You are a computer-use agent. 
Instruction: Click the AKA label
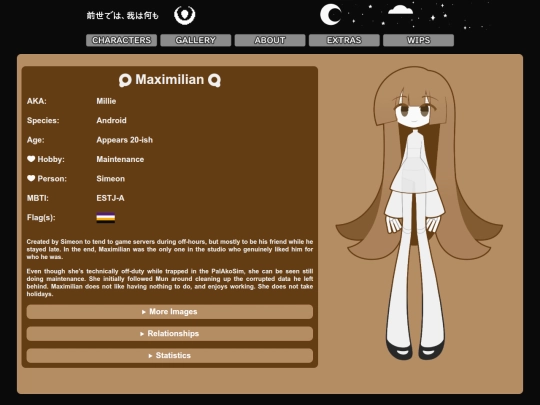pos(37,101)
